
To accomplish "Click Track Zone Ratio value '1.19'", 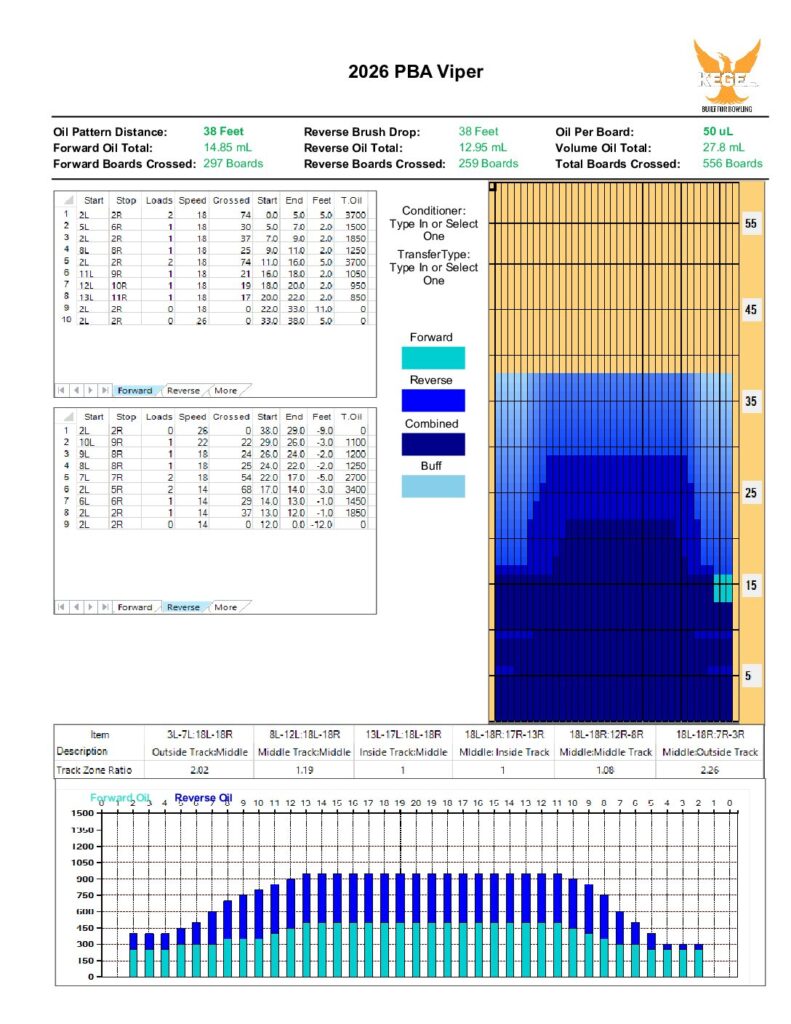I will (x=304, y=770).
